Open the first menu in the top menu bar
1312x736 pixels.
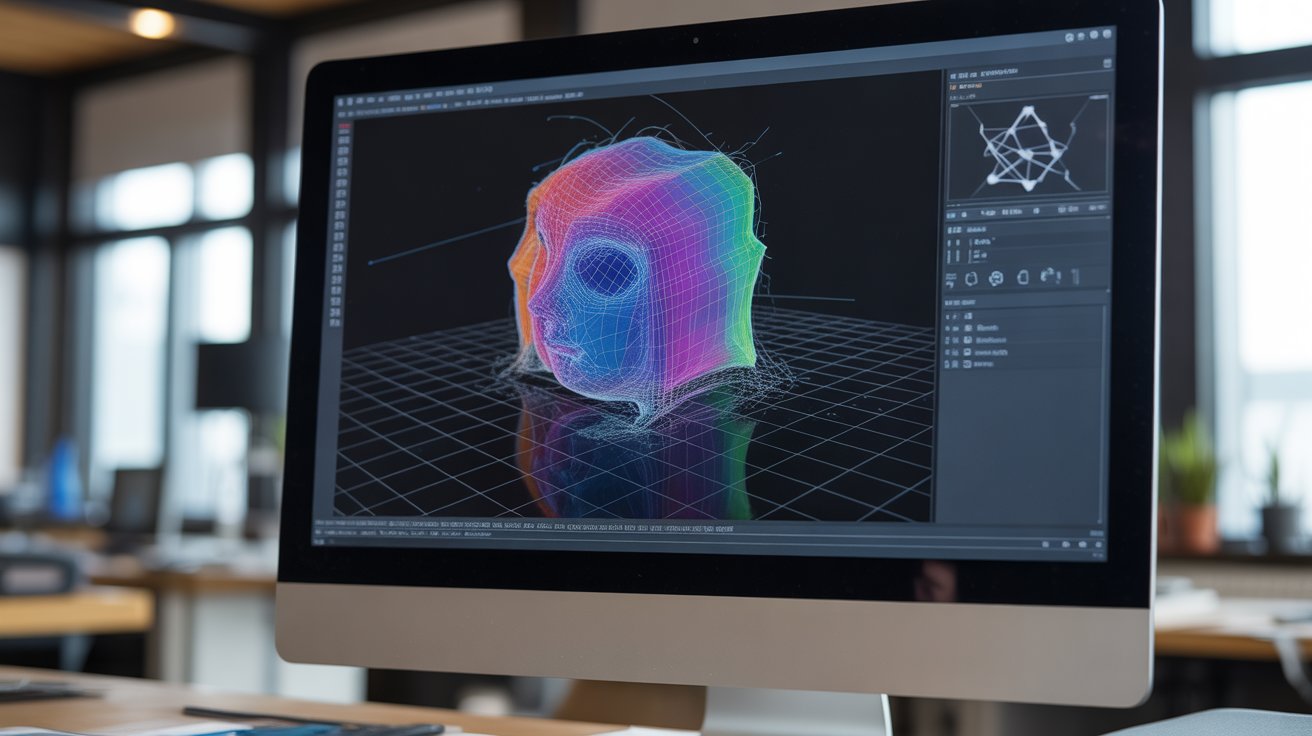pyautogui.click(x=340, y=102)
